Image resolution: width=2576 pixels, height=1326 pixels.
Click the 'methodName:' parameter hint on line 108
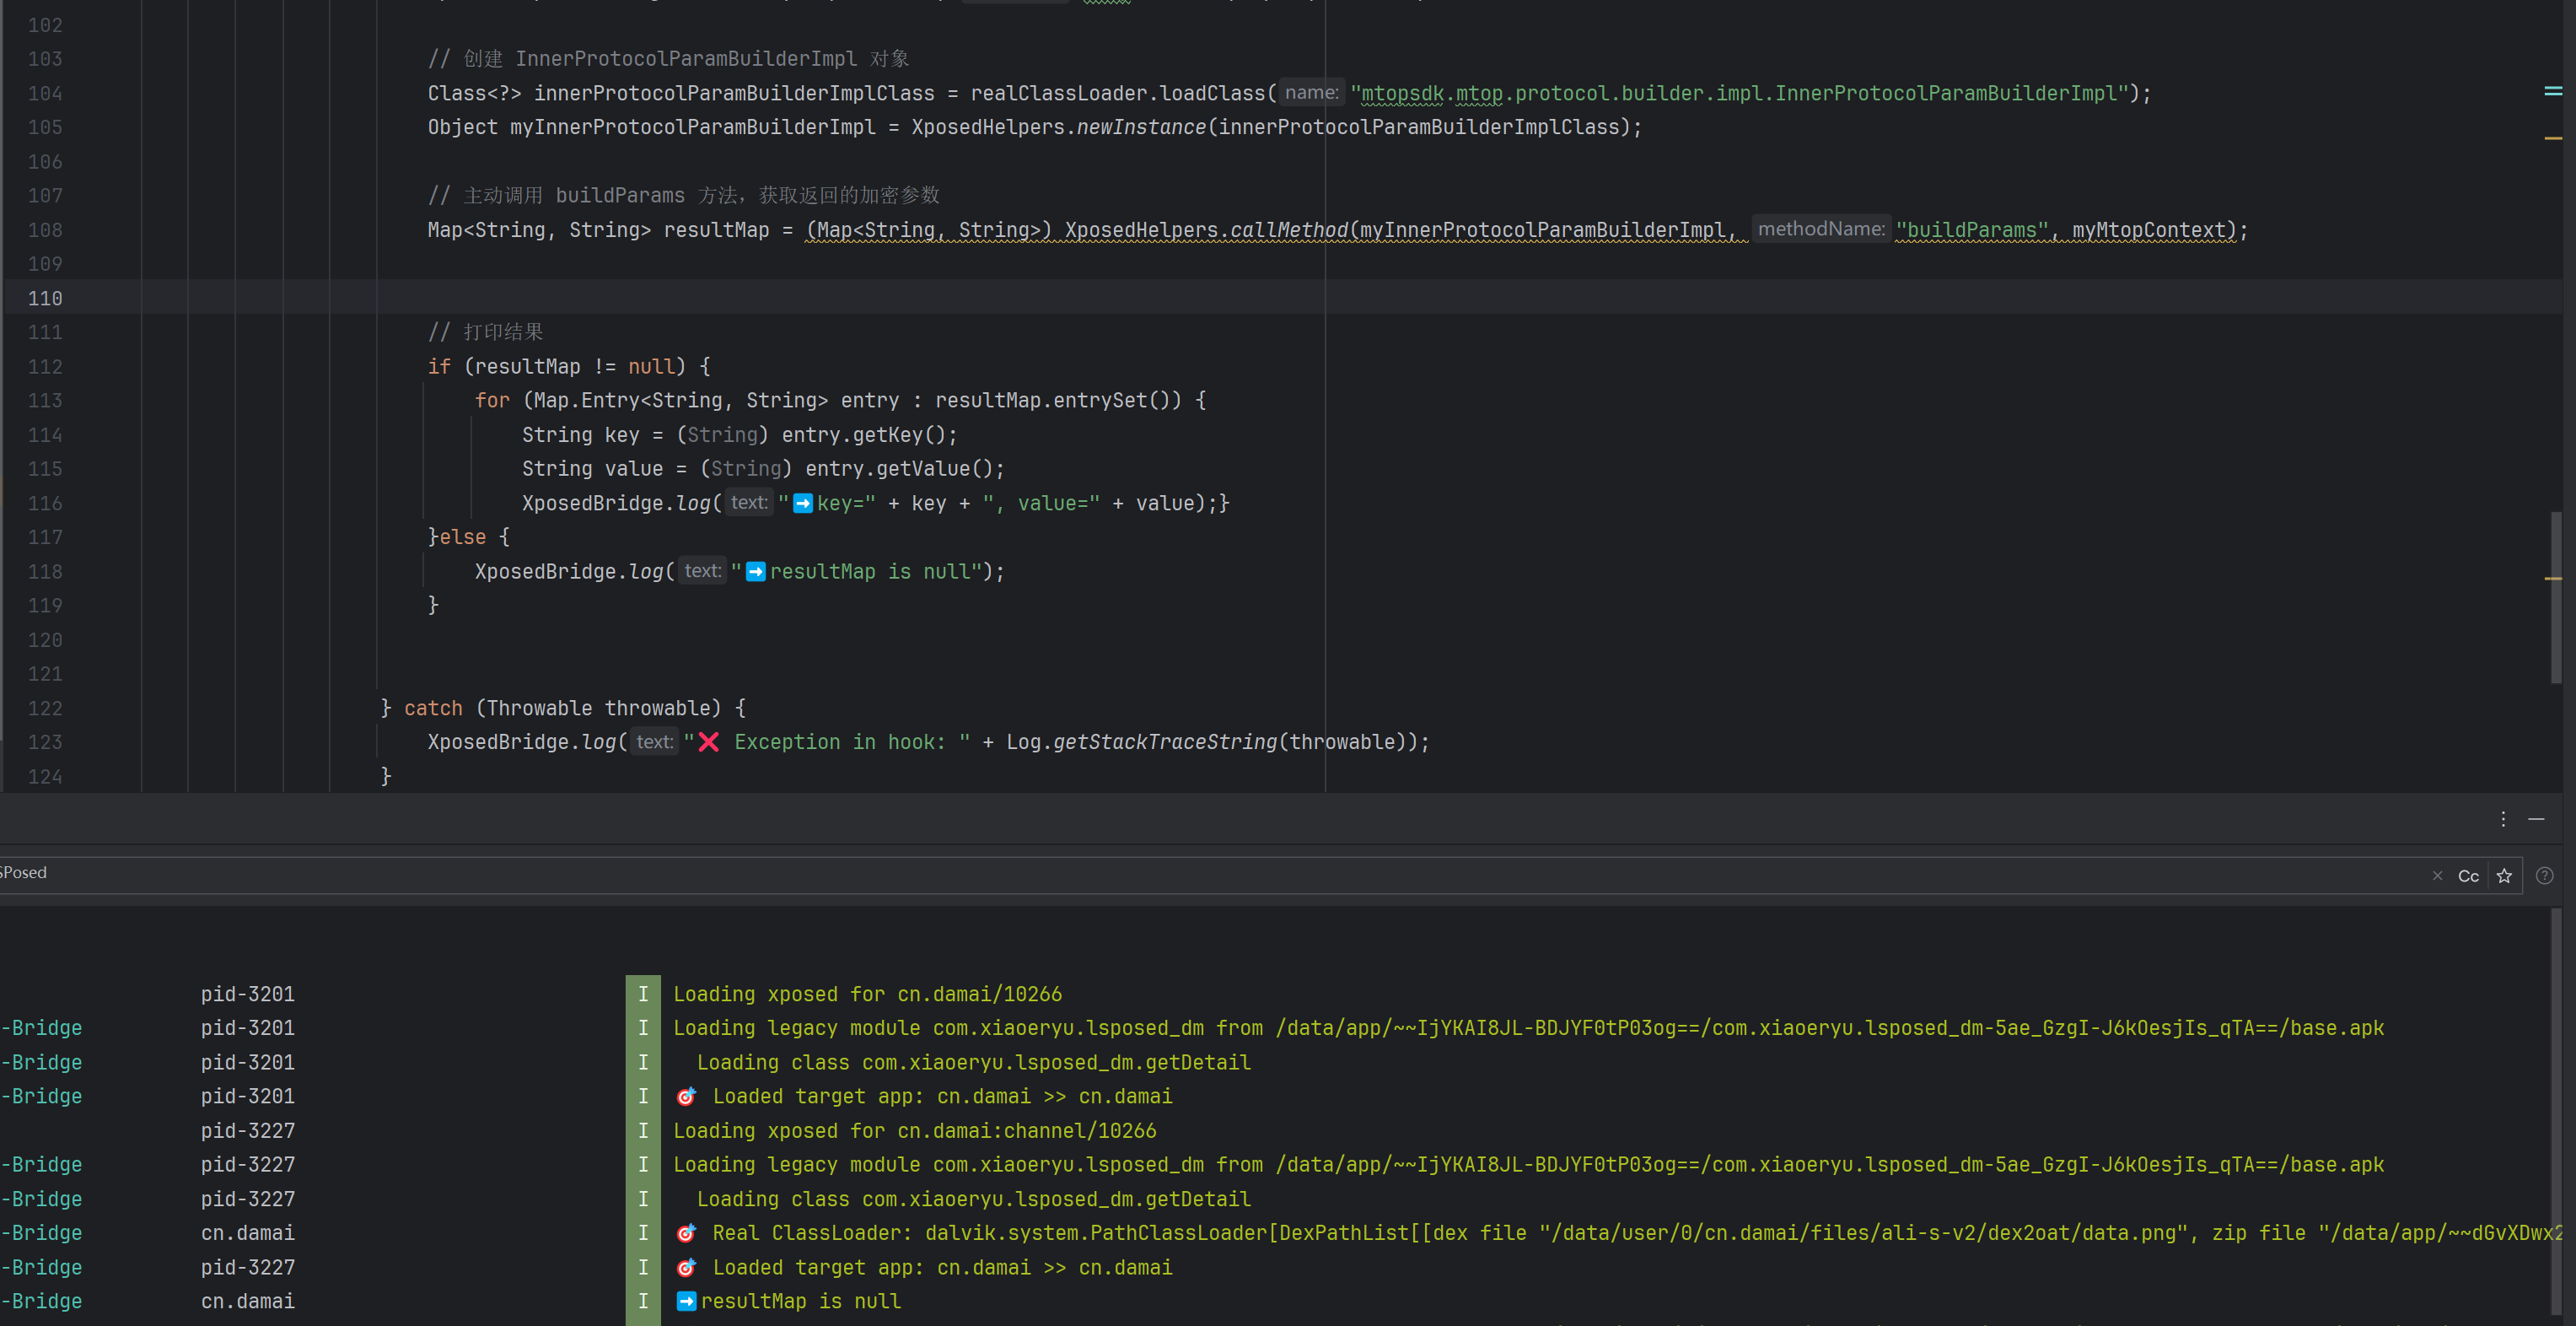pos(1821,229)
